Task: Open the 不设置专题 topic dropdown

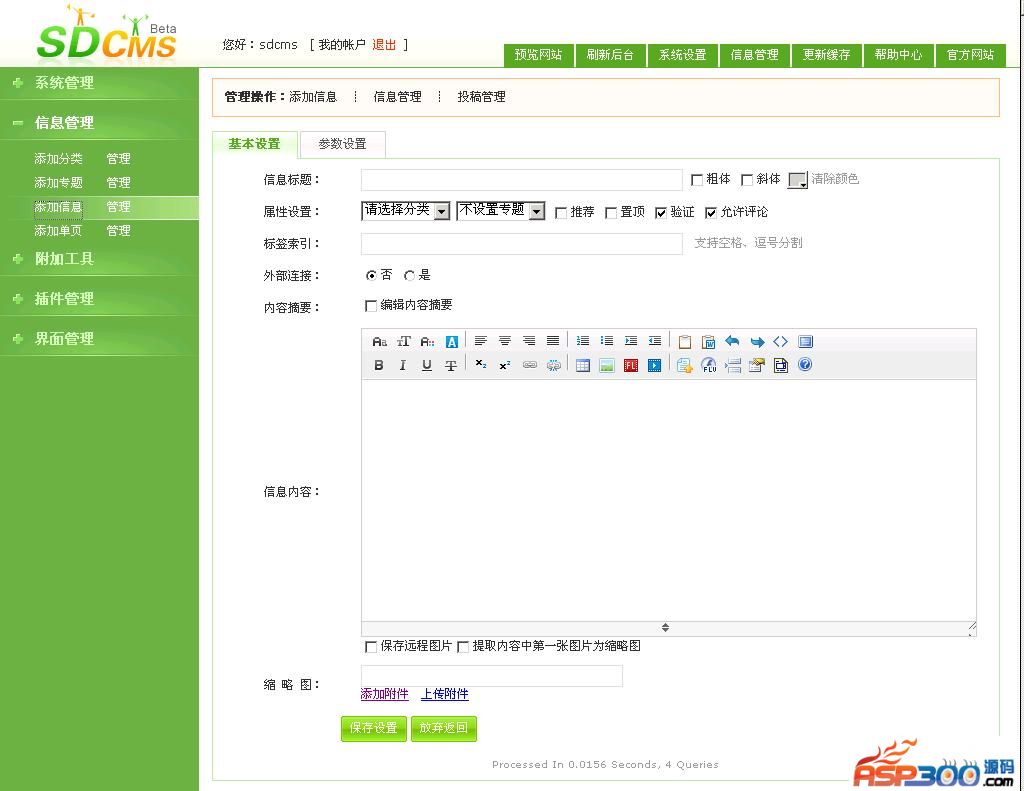Action: (x=500, y=210)
